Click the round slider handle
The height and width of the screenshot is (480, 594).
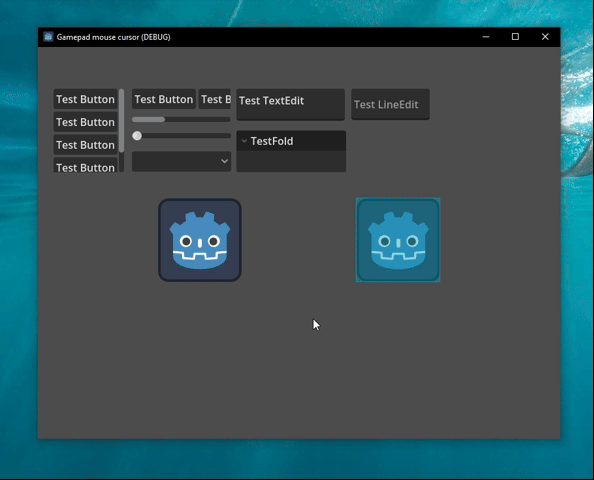click(x=137, y=136)
